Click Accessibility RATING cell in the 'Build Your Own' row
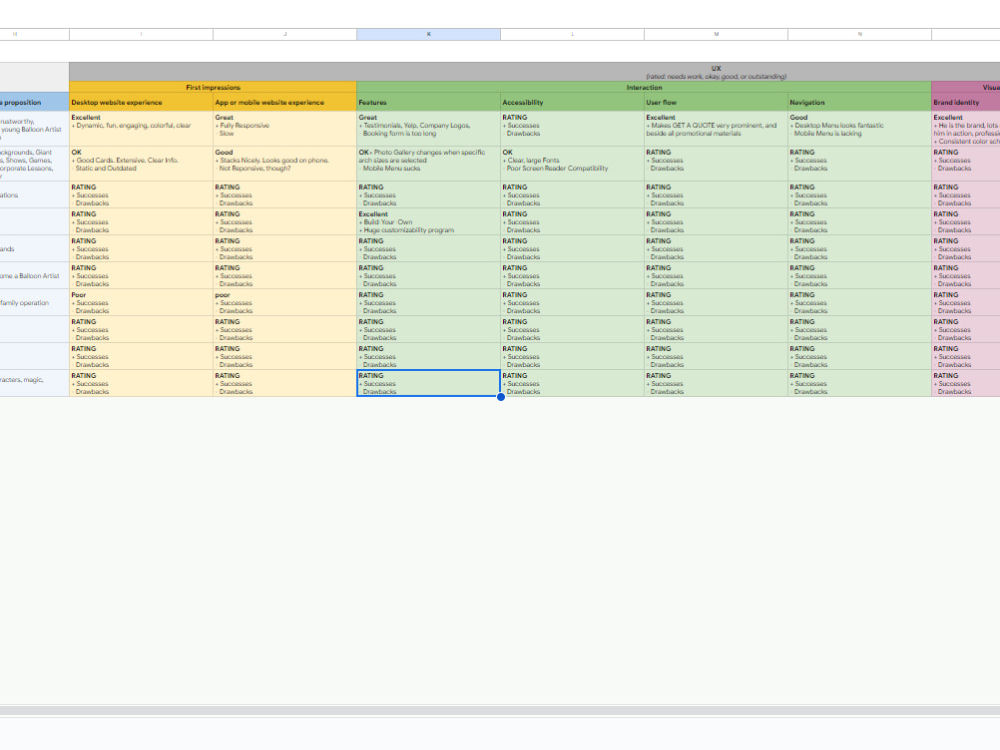Image resolution: width=1000 pixels, height=750 pixels. [x=572, y=222]
